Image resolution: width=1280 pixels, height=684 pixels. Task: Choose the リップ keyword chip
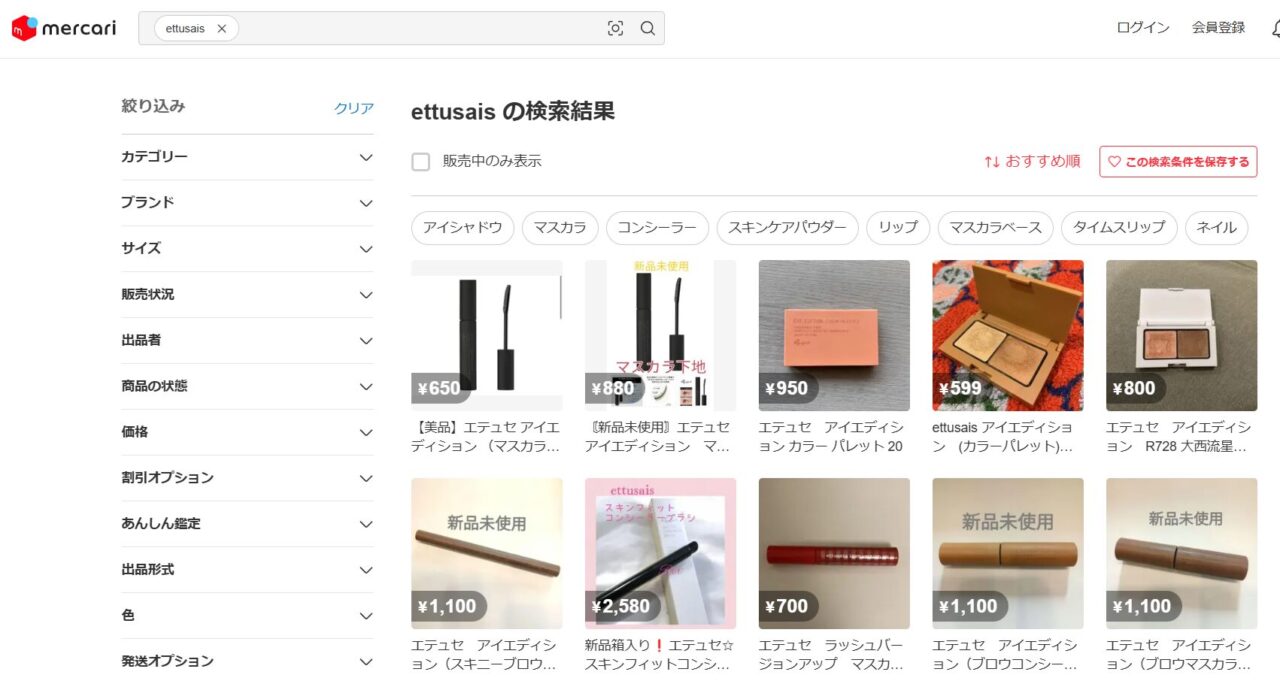tap(898, 228)
